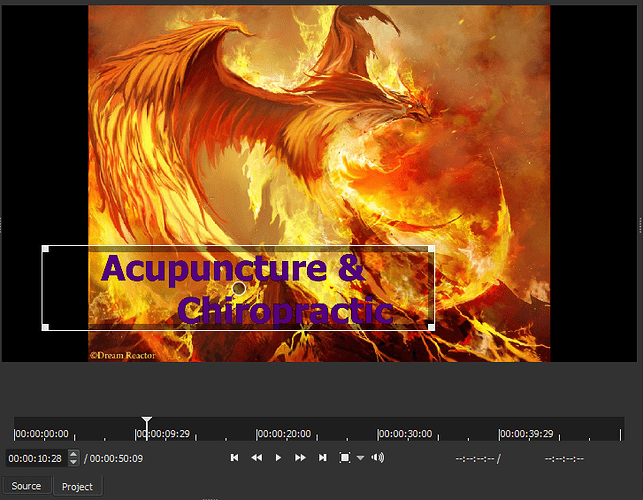This screenshot has height=500, width=643.
Task: Click the in point timecode placeholder
Action: pos(475,459)
